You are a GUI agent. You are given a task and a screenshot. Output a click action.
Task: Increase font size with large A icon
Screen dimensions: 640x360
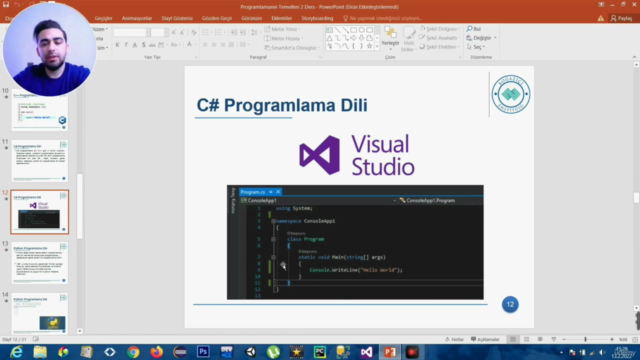(174, 32)
